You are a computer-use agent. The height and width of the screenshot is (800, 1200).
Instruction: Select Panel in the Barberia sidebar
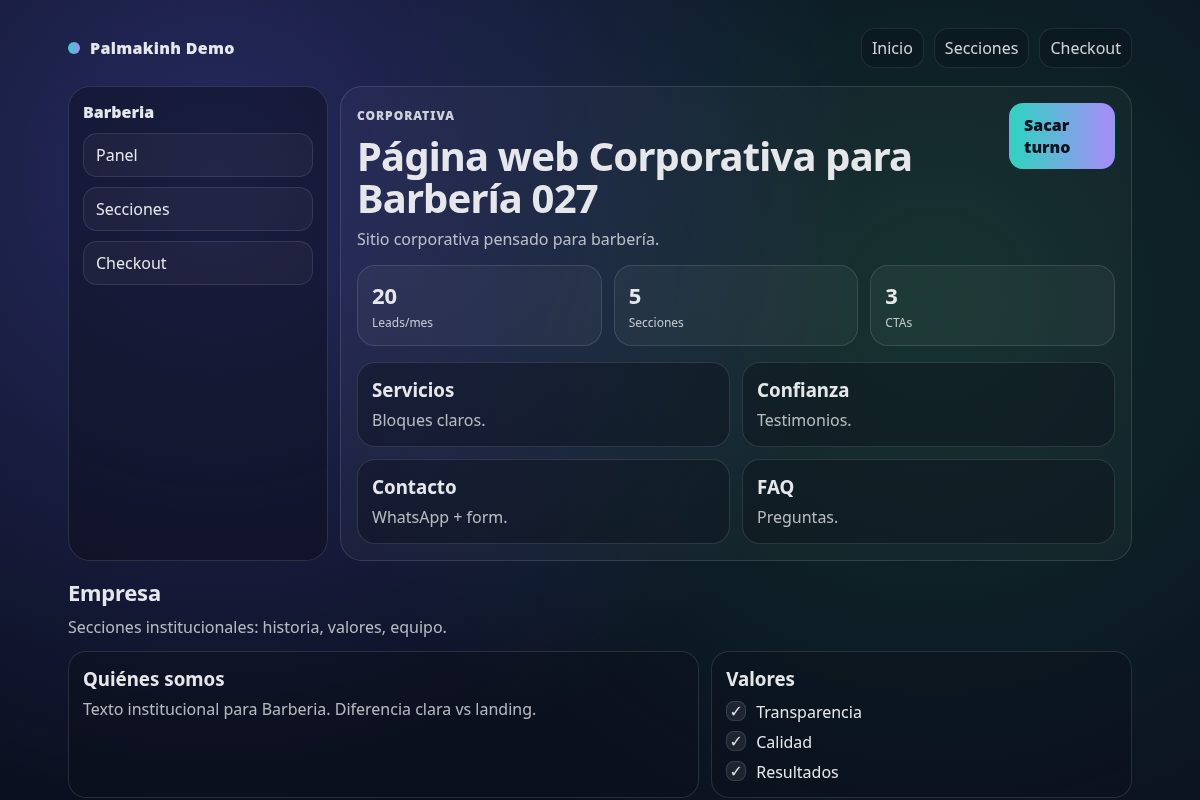pyautogui.click(x=197, y=155)
